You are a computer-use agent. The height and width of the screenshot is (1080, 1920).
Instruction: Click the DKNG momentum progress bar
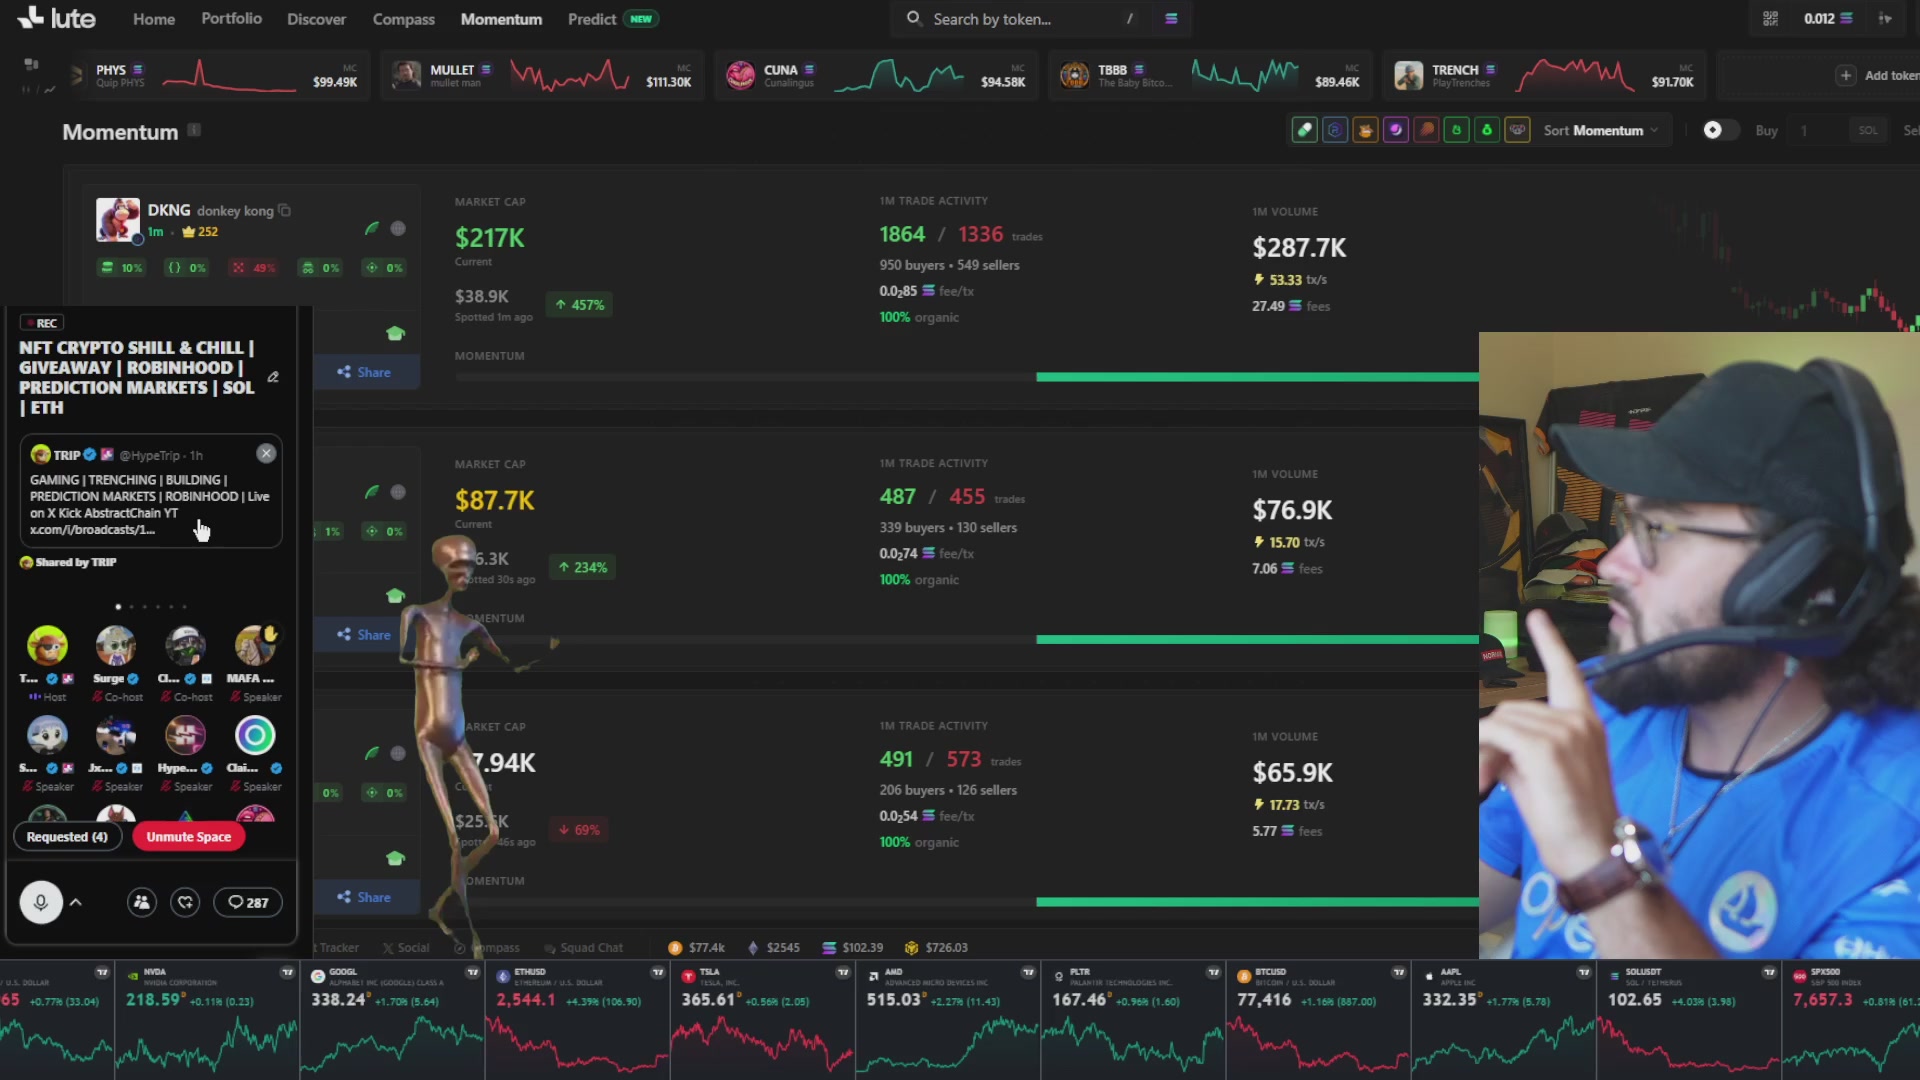966,377
